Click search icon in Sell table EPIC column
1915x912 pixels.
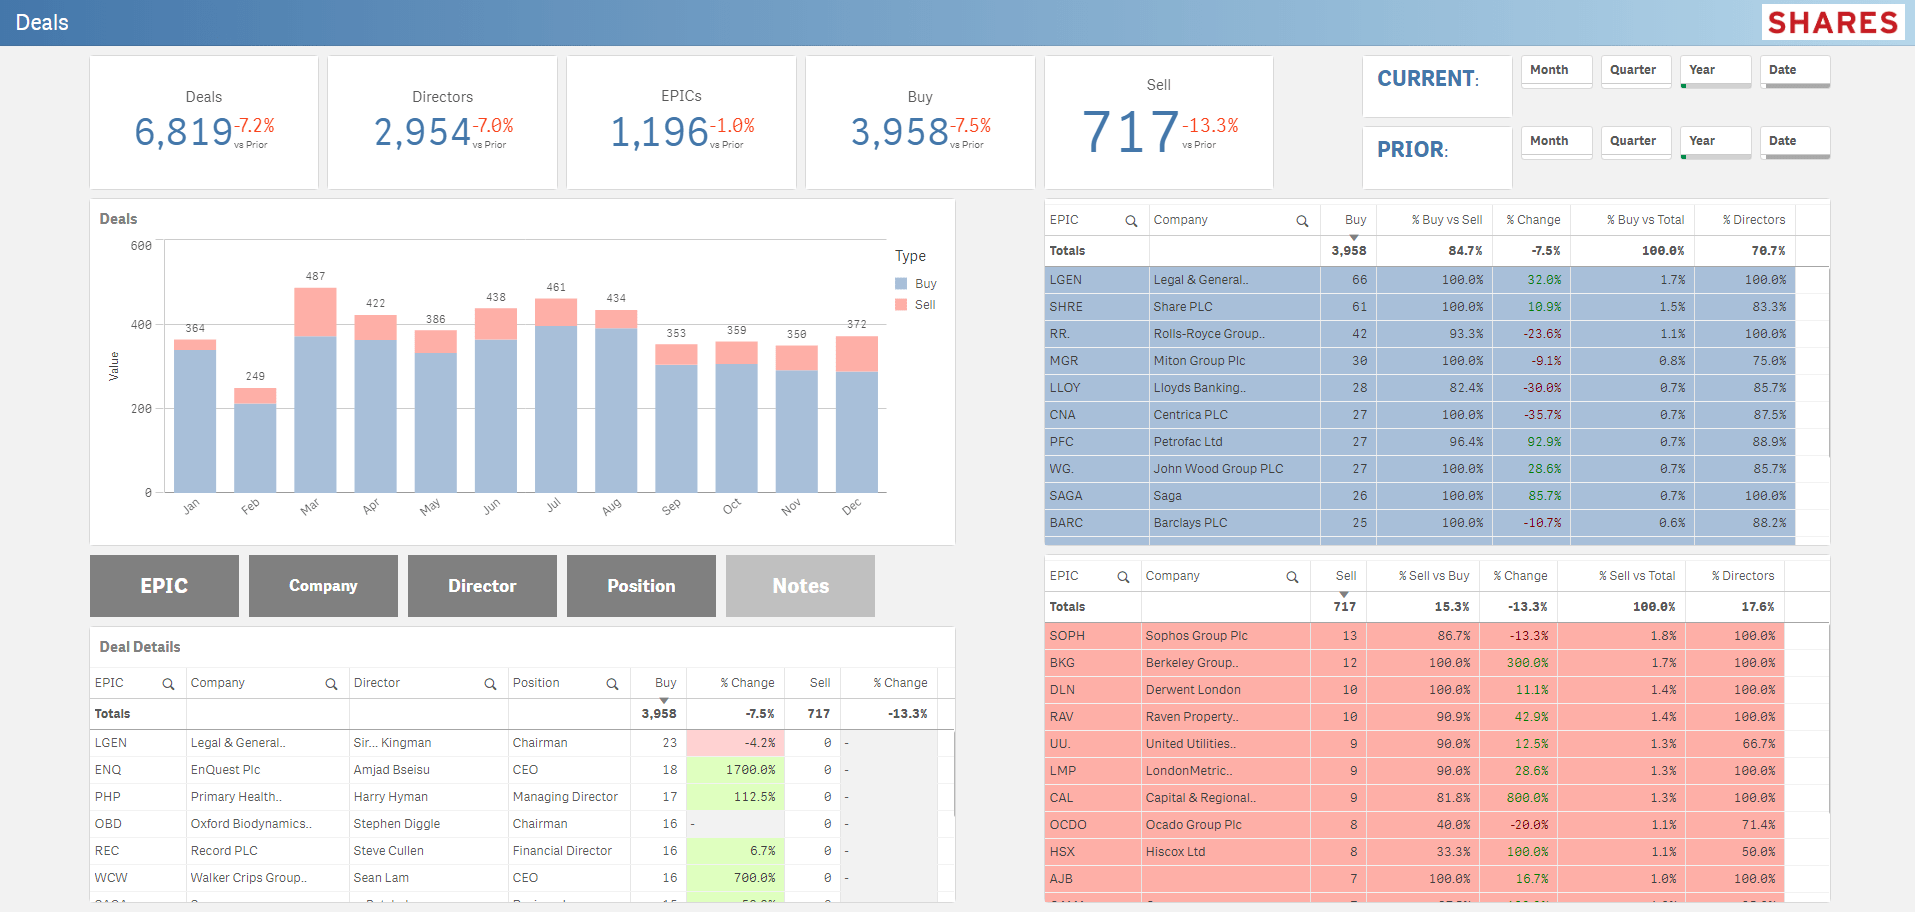1123,577
